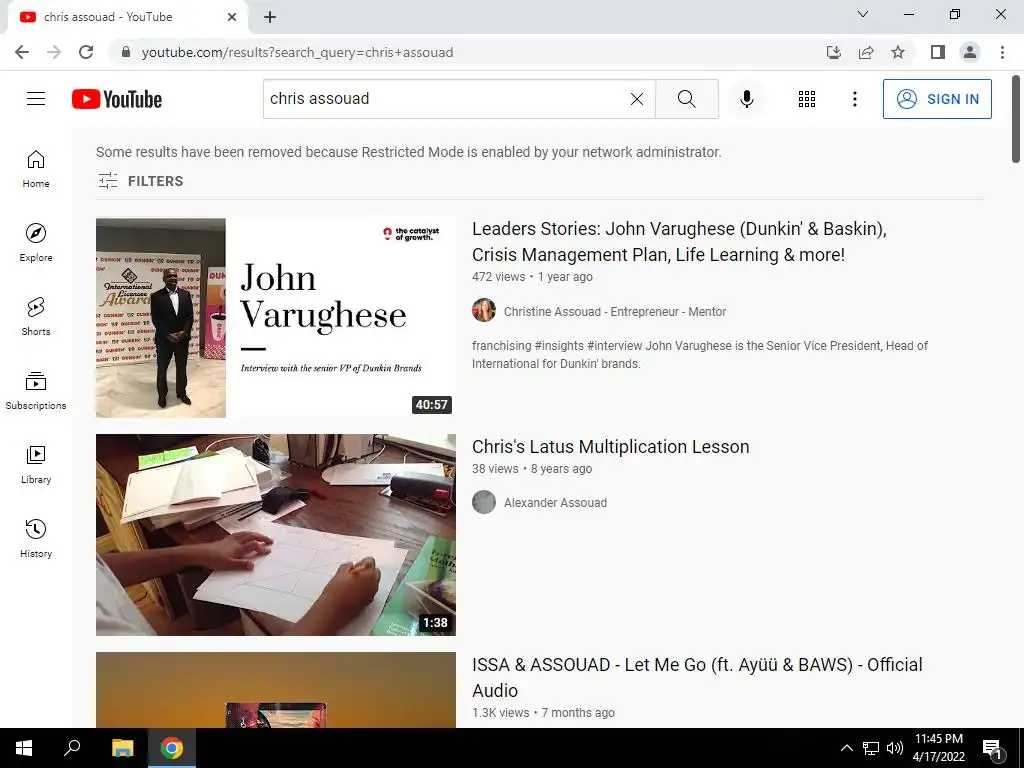Viewport: 1024px width, 768px height.
Task: Open History in sidebar
Action: 36,538
